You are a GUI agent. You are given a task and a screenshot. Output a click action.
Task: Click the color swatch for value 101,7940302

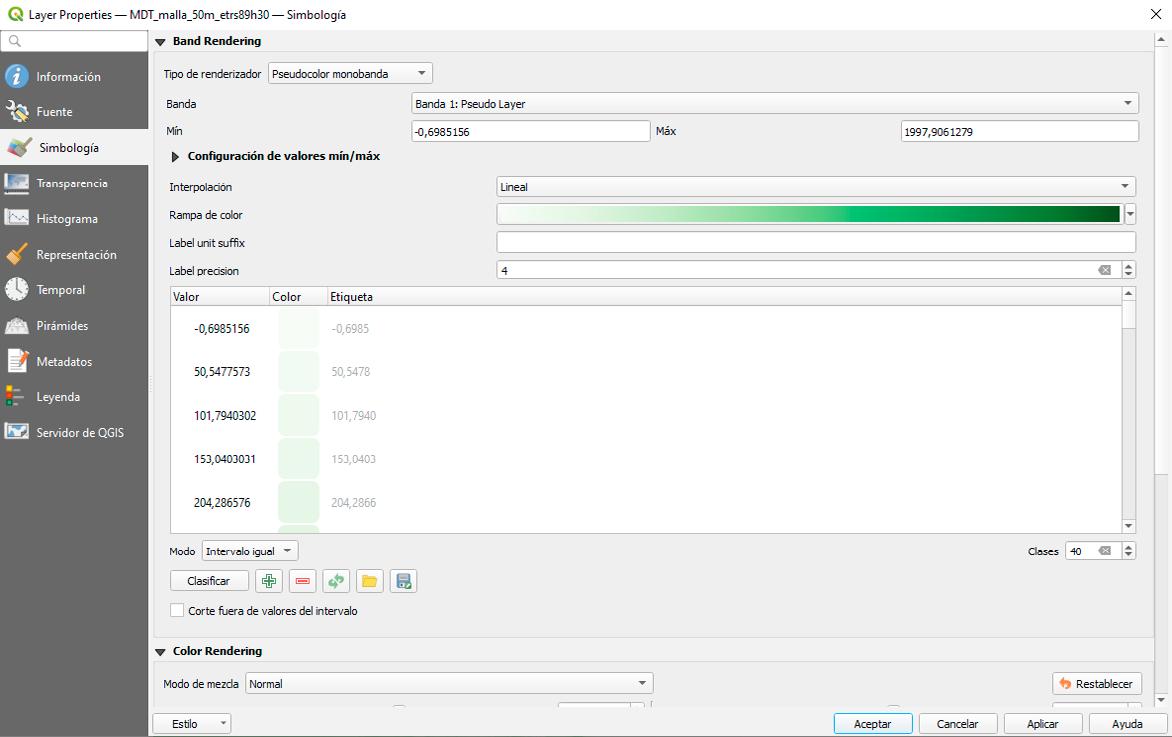click(x=298, y=415)
